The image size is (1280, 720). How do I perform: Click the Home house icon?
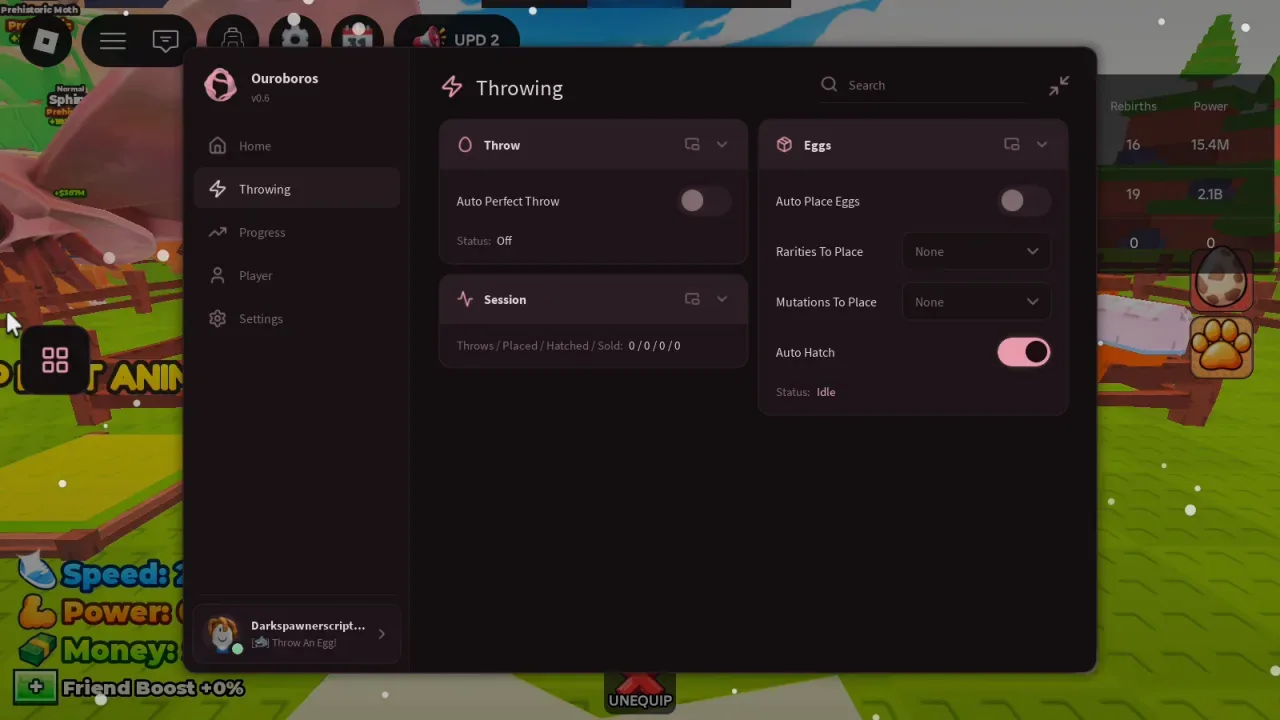[x=217, y=146]
